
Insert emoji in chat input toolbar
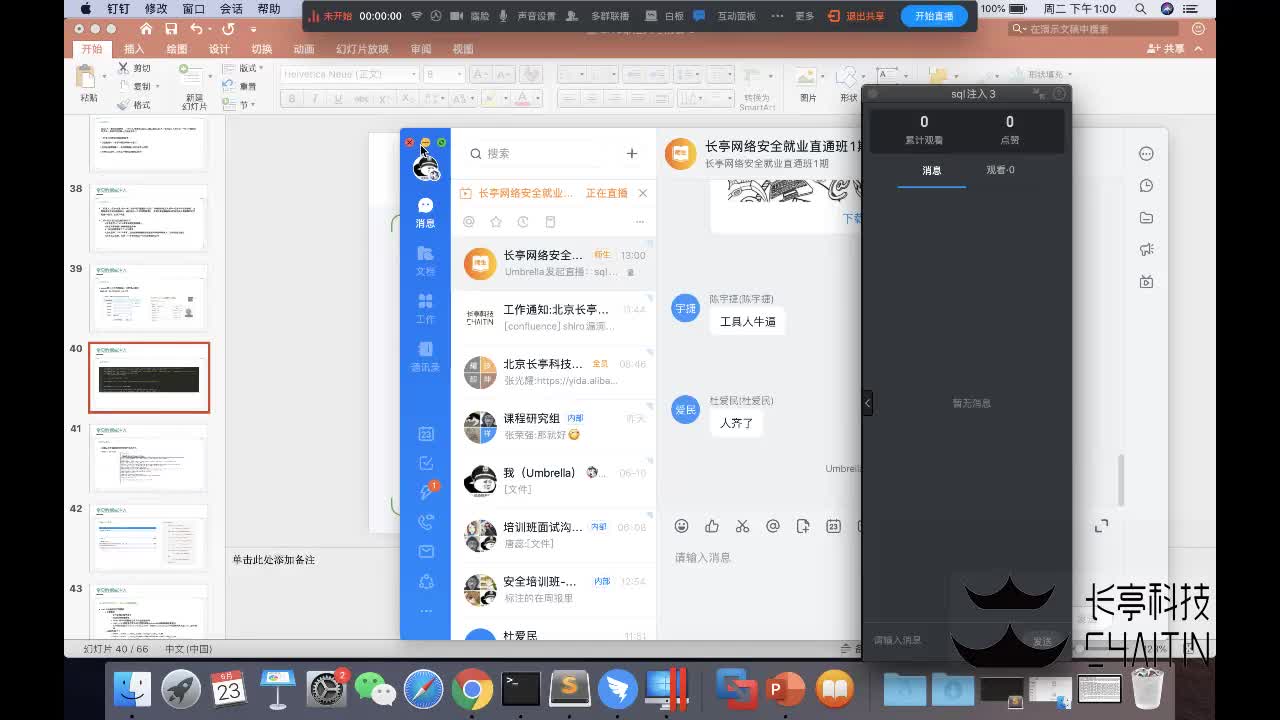point(682,526)
